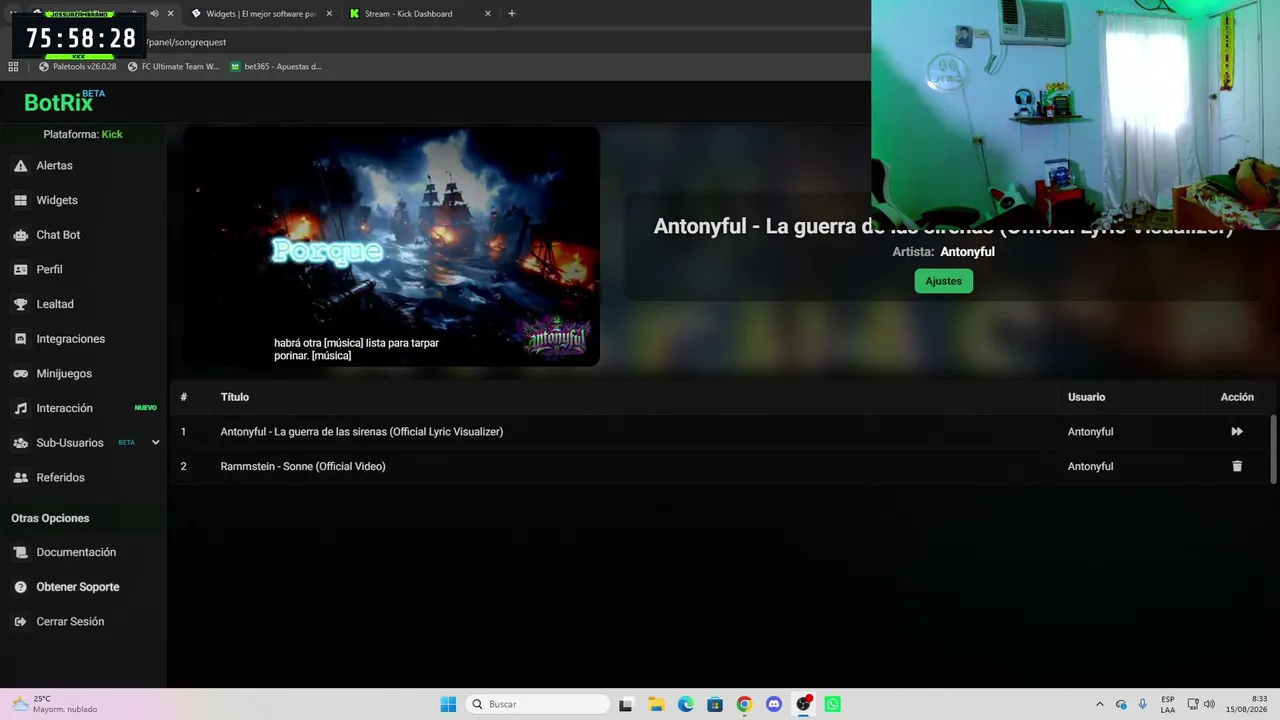Click the taskbar Buscar search box
The width and height of the screenshot is (1280, 720).
coord(538,704)
